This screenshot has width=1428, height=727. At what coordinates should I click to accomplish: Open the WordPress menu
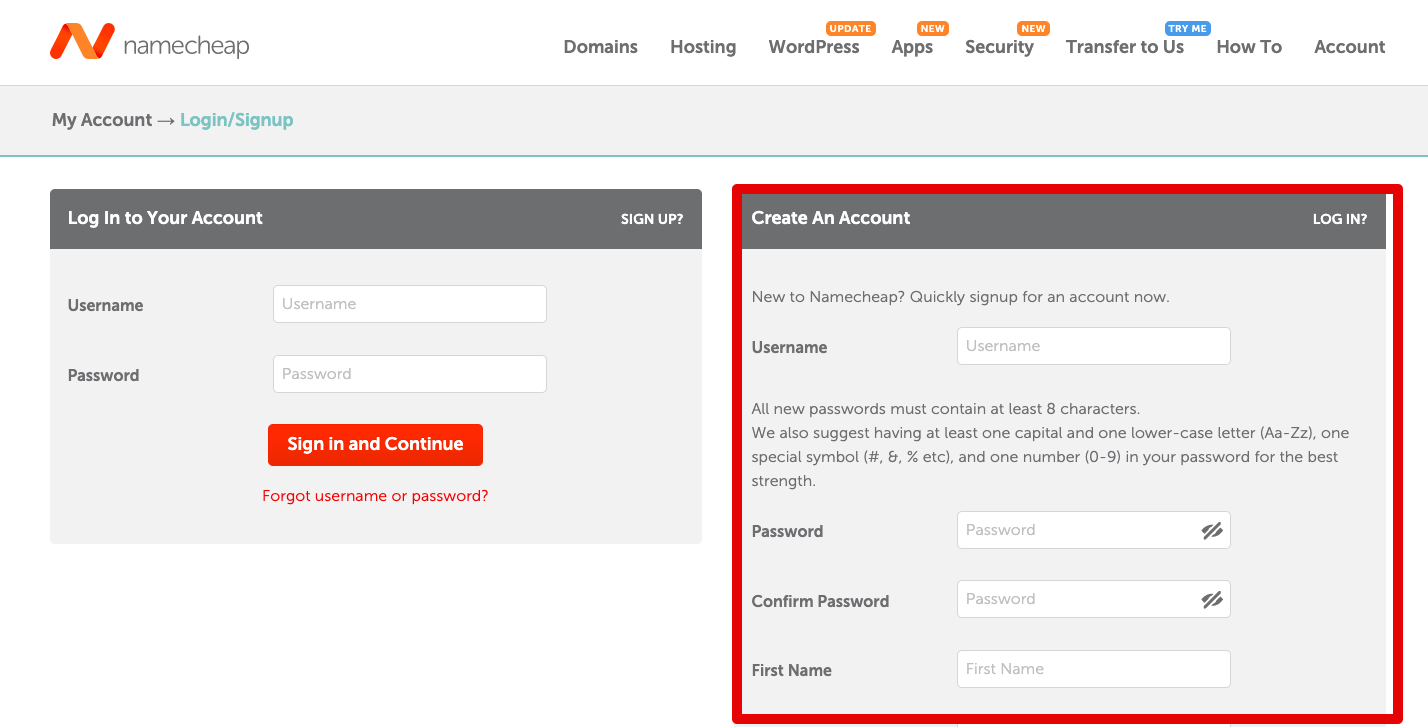(x=814, y=47)
